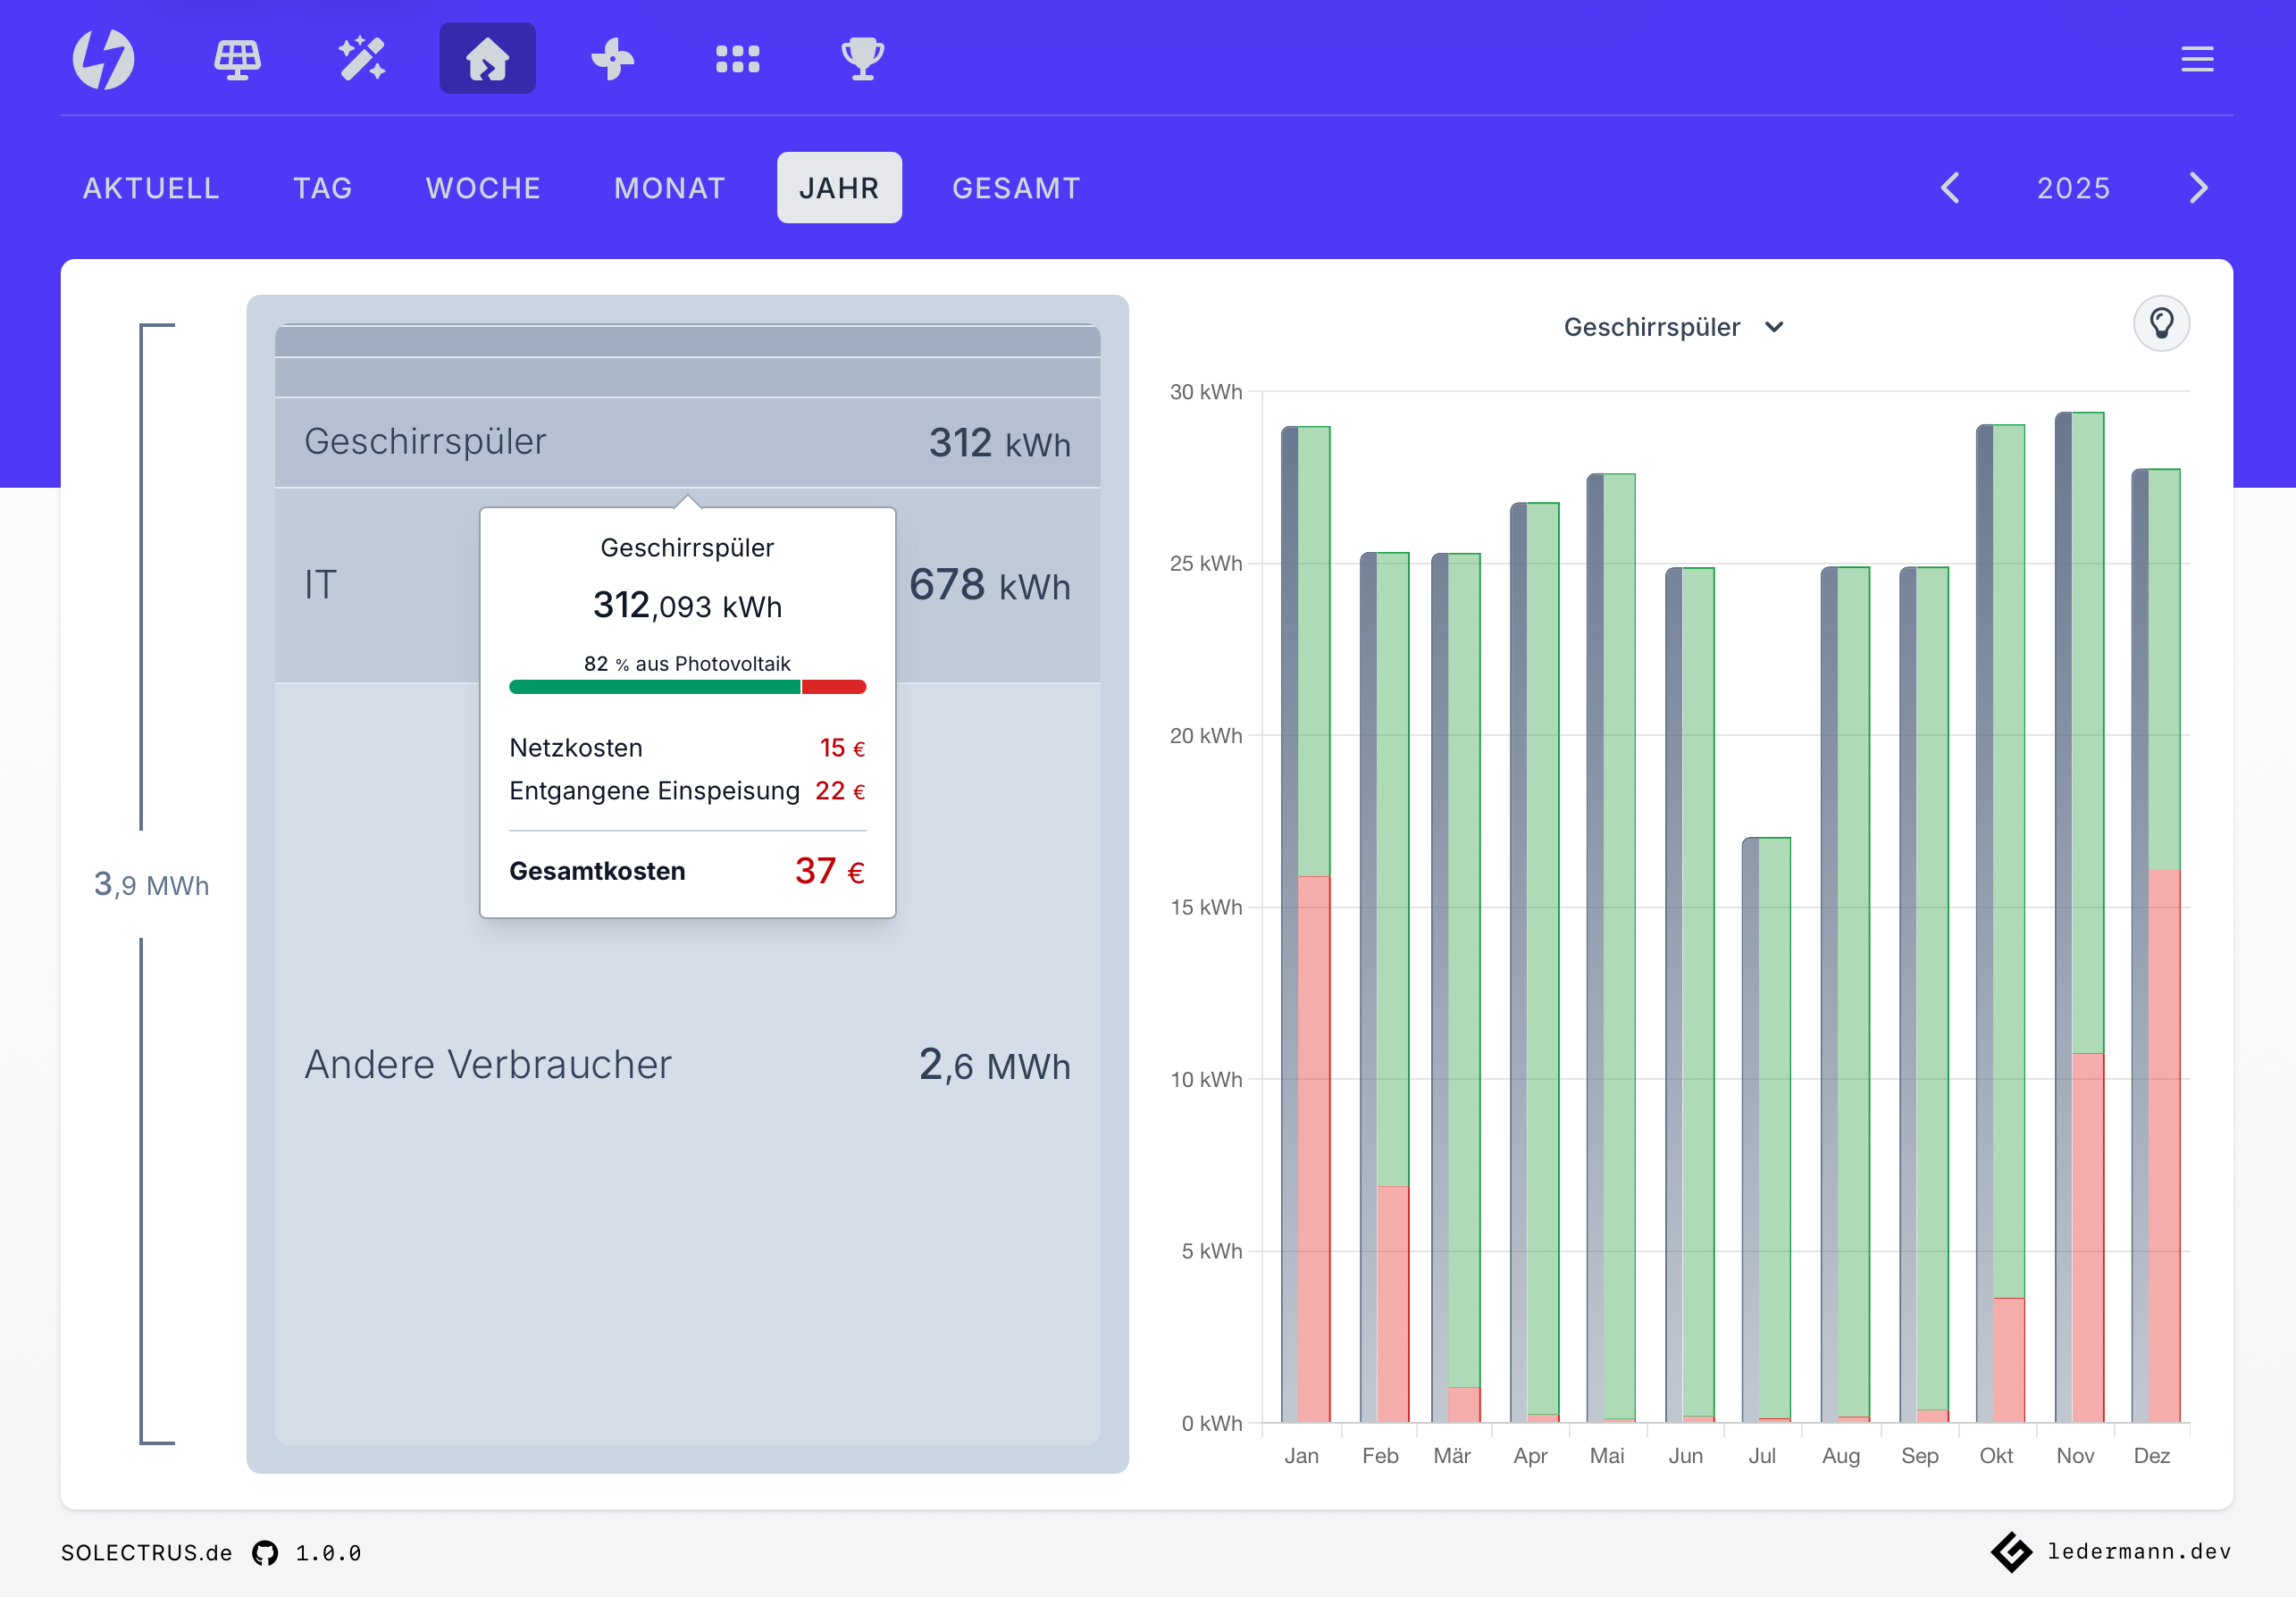Screen dimensions: 2296x1597
Task: Click the house consumption icon
Action: [487, 58]
